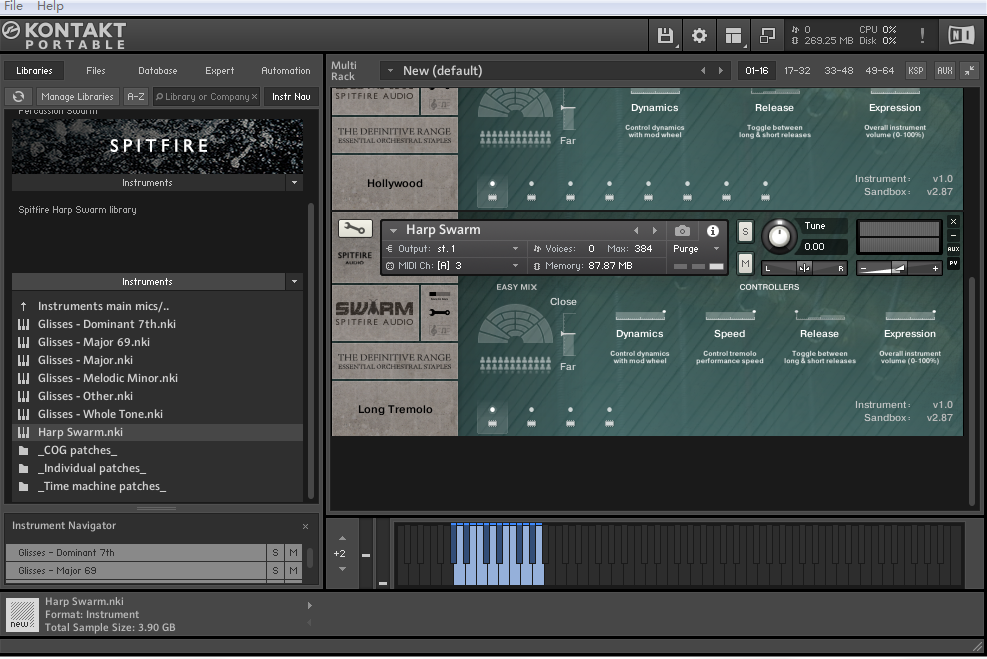This screenshot has width=987, height=659.
Task: Switch to the Expert tab
Action: coord(220,70)
